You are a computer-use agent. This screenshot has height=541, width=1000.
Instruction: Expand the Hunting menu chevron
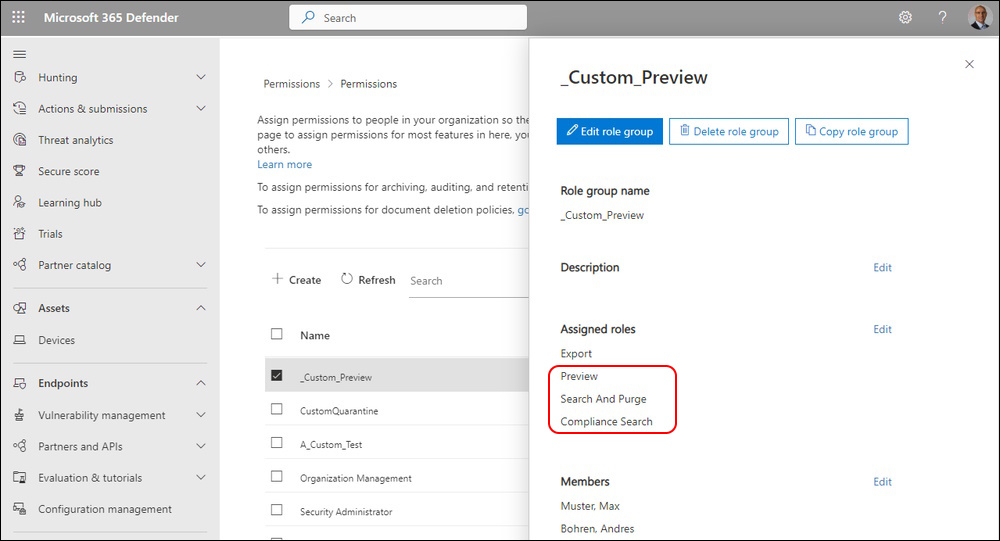(x=201, y=77)
